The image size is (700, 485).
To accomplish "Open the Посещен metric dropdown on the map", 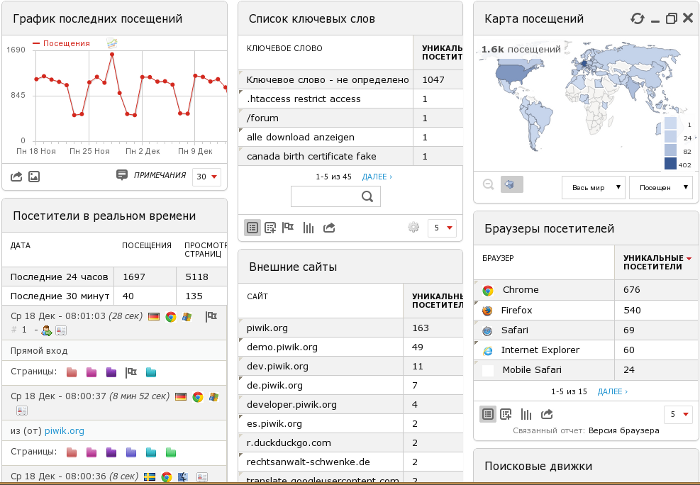I will coord(661,188).
